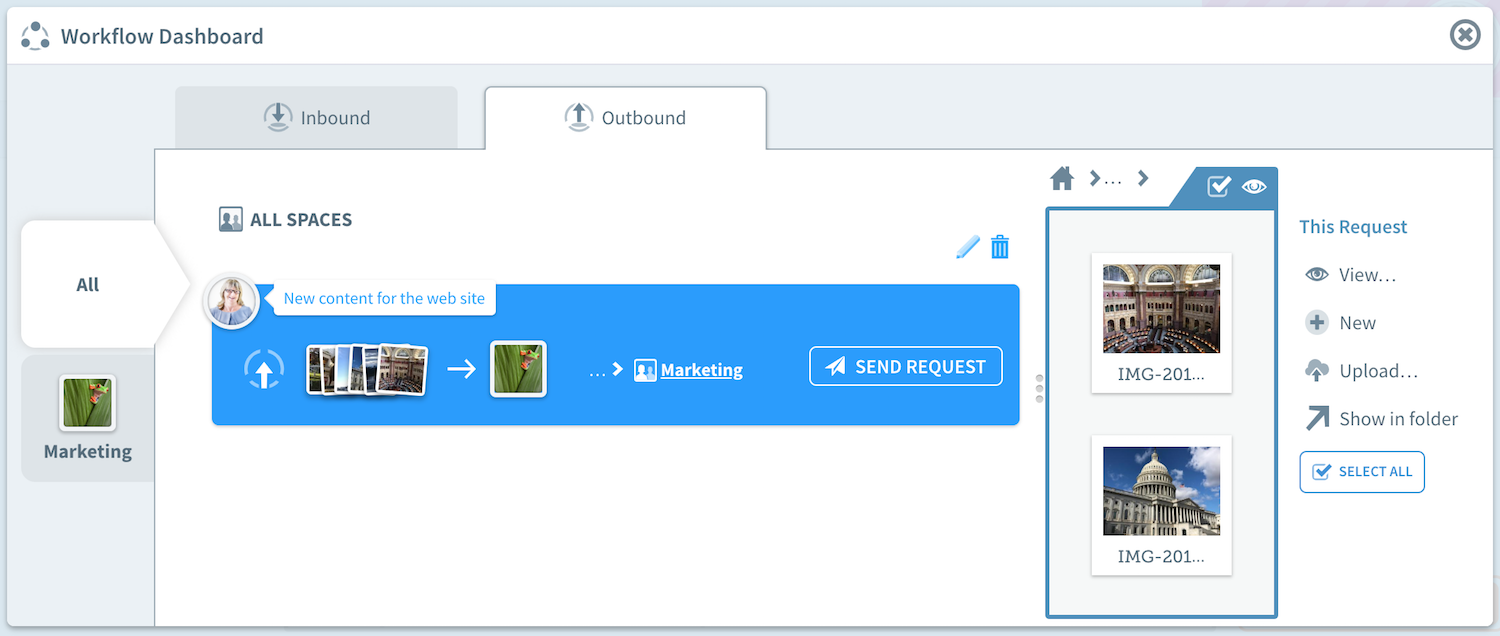Open the library reading room photo thumbnail

click(1161, 322)
